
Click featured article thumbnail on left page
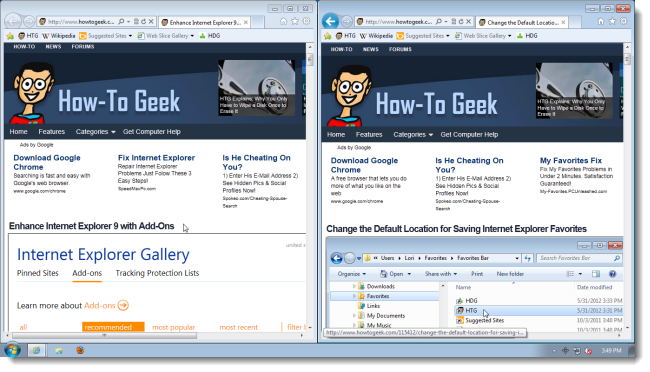point(257,88)
